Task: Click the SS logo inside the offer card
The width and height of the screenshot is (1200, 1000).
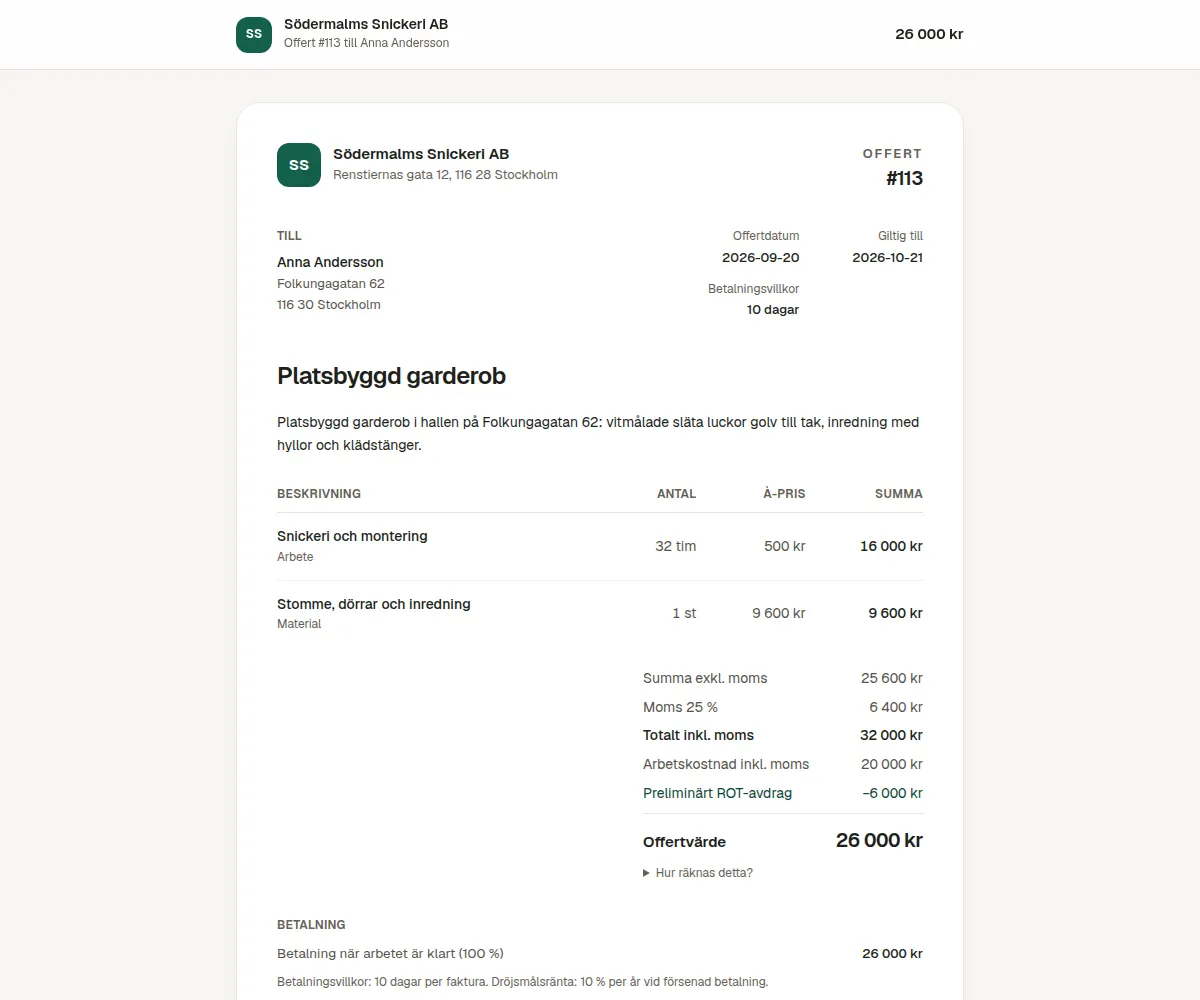Action: click(x=299, y=165)
